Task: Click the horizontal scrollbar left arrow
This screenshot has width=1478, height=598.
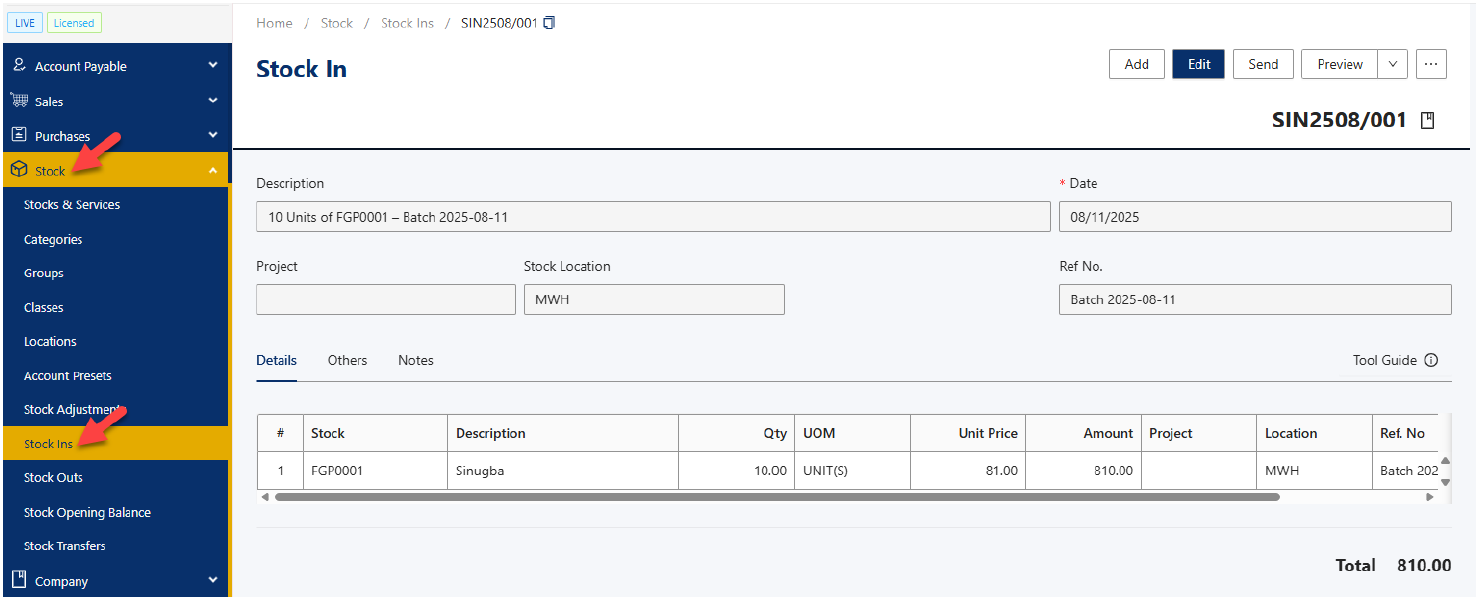Action: point(265,497)
